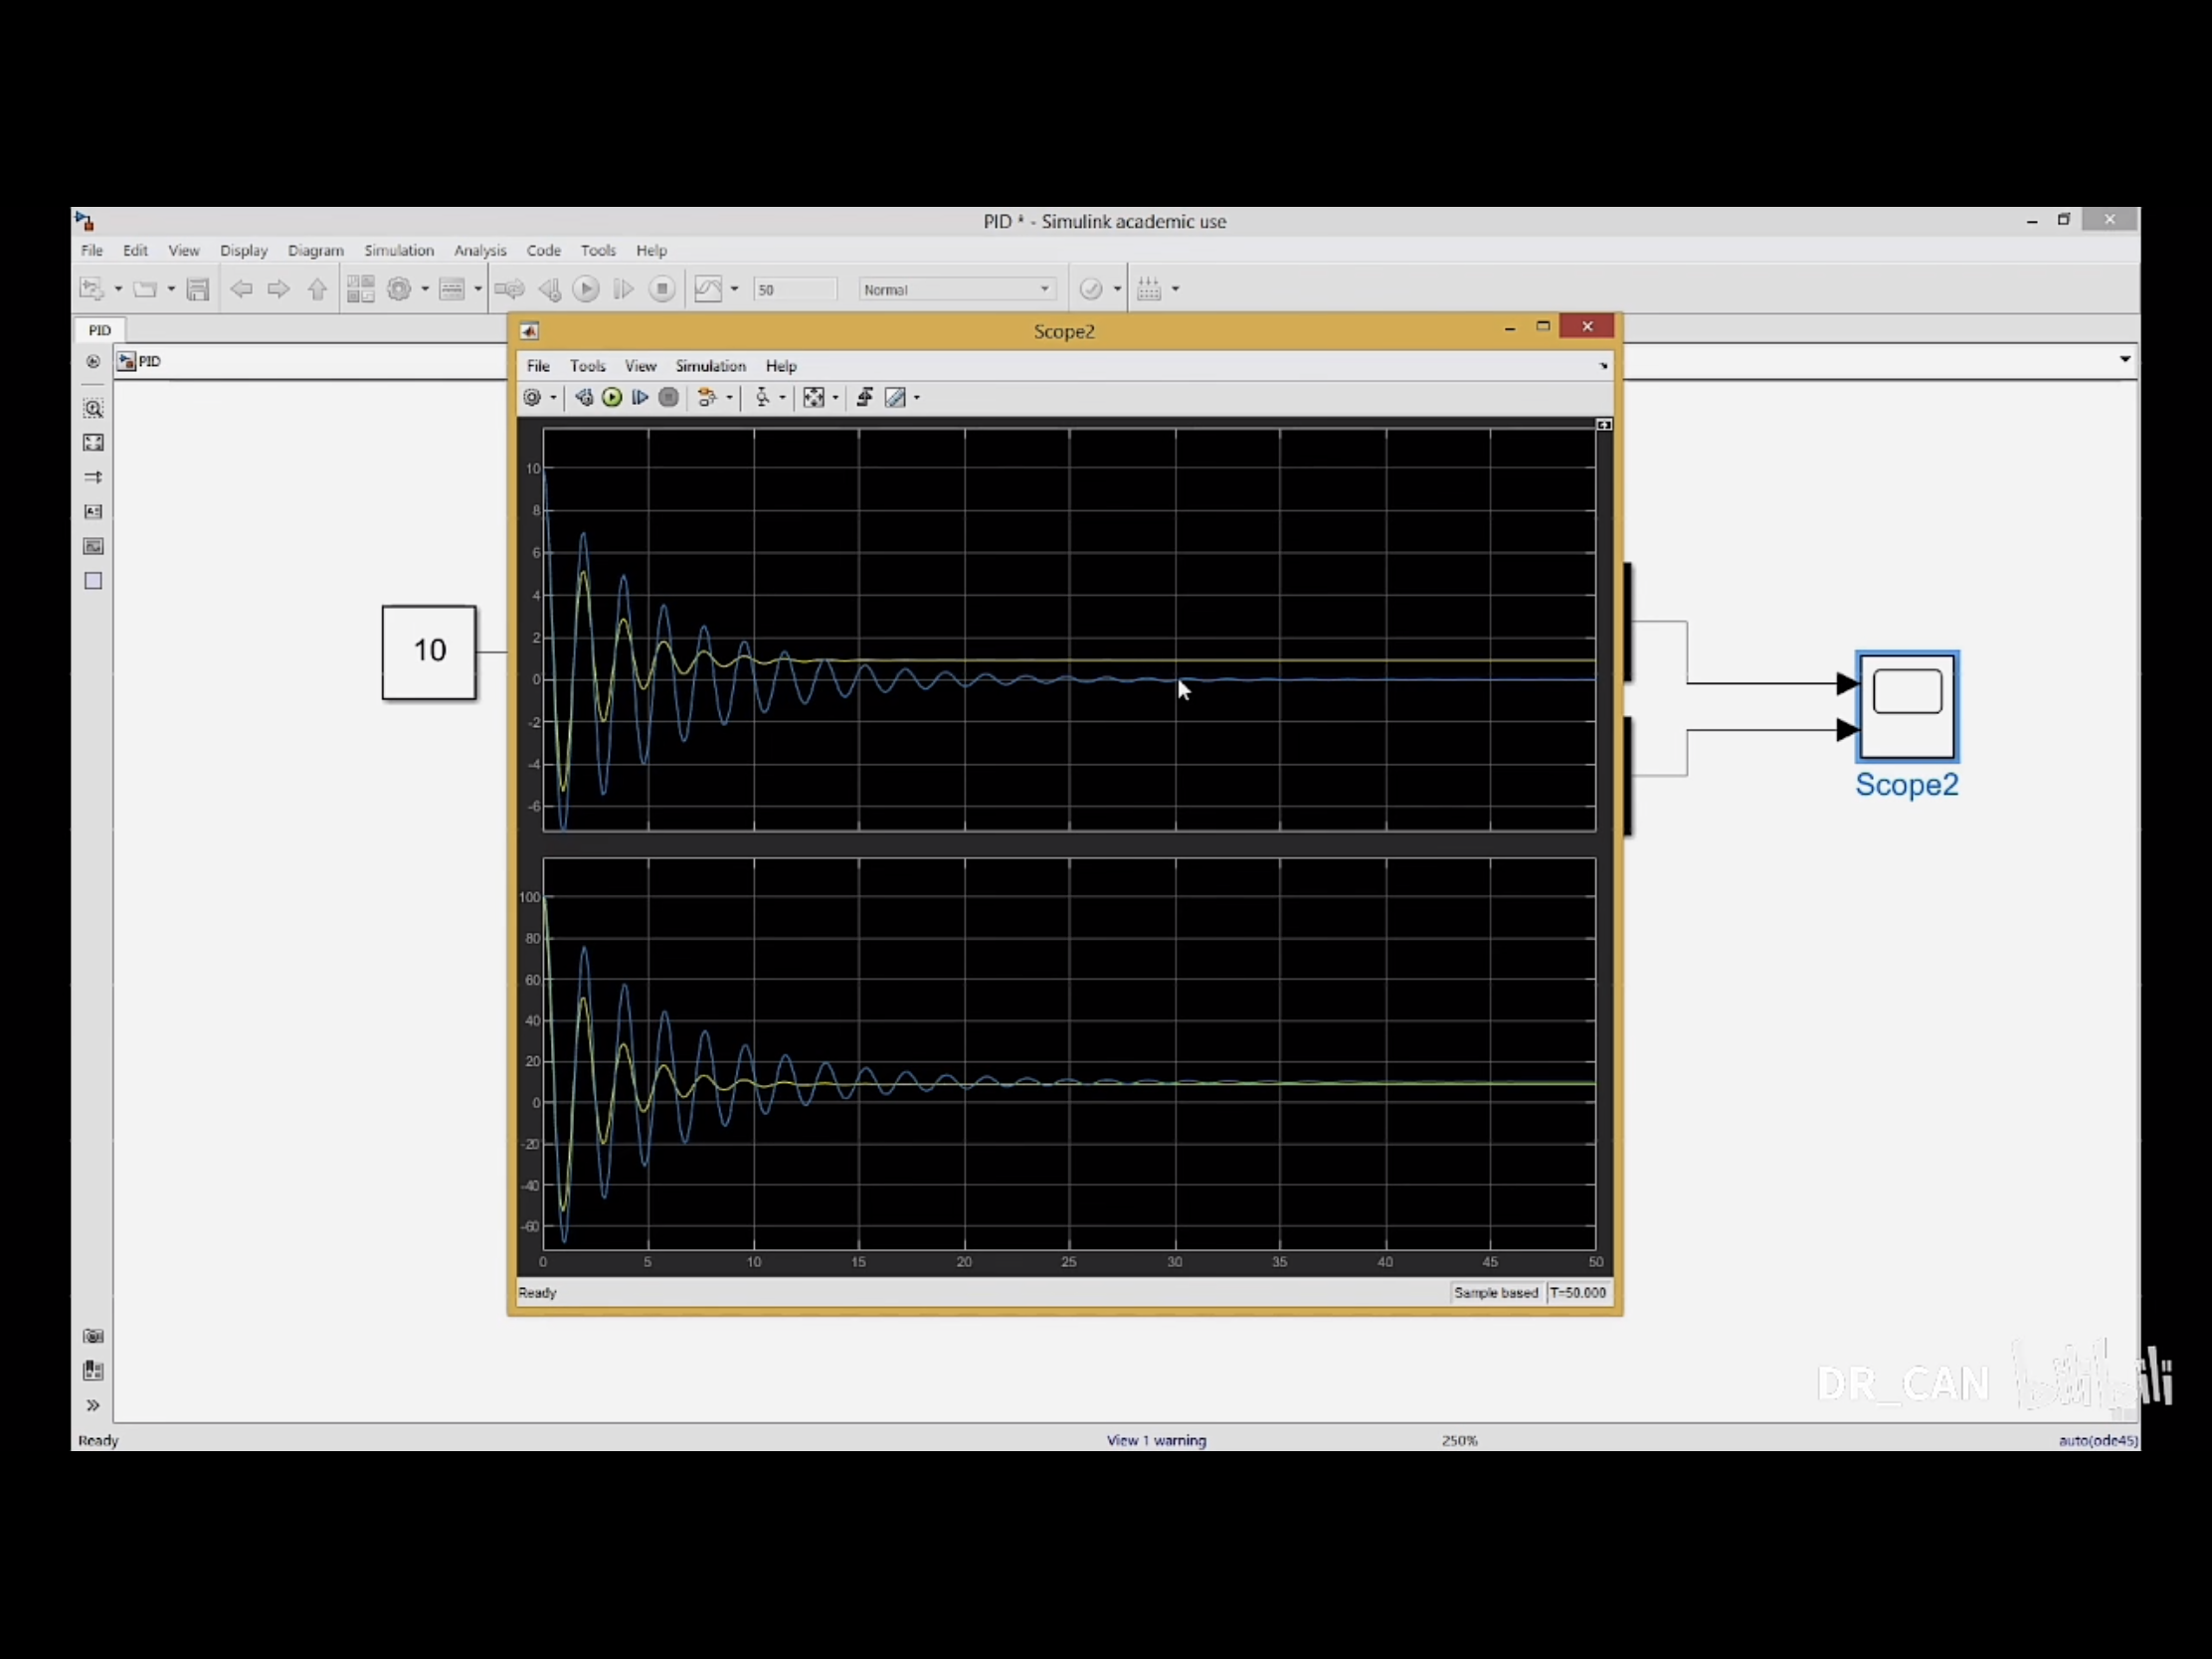Click the maximize axes icon above the Scope2 plot
This screenshot has width=2212, height=1659.
click(x=1604, y=425)
